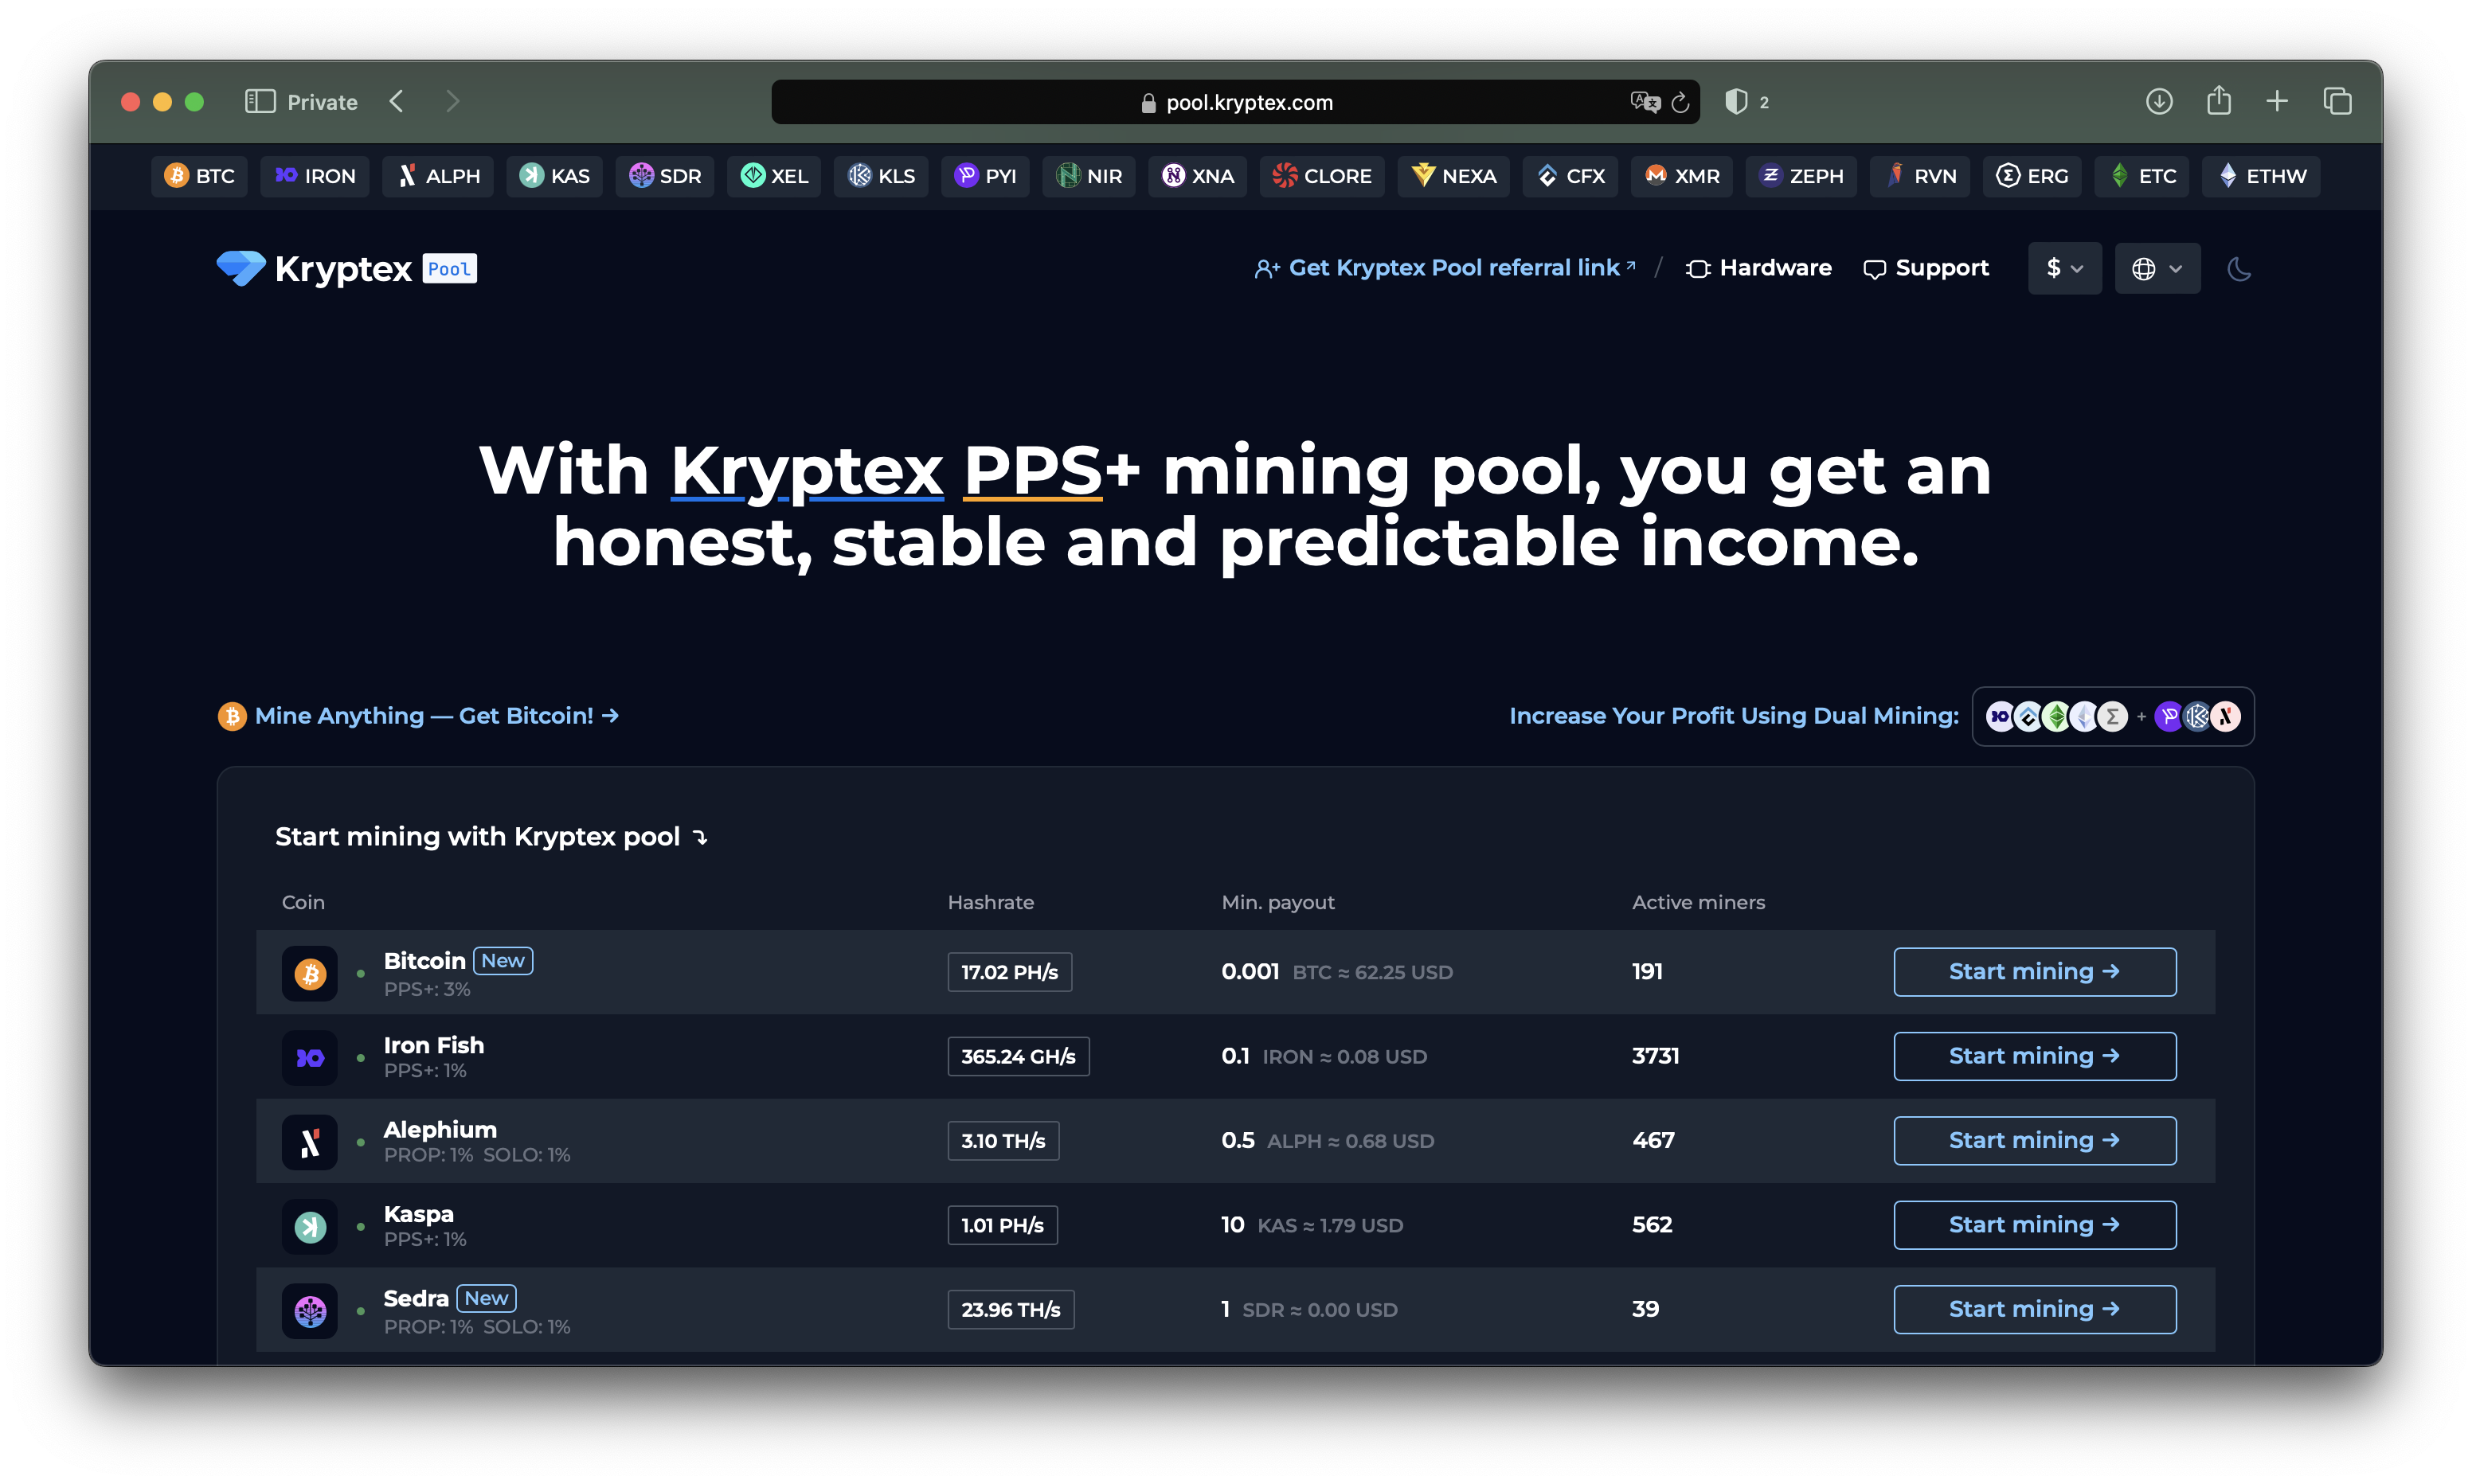Click the Alephium coin name

coord(440,1130)
